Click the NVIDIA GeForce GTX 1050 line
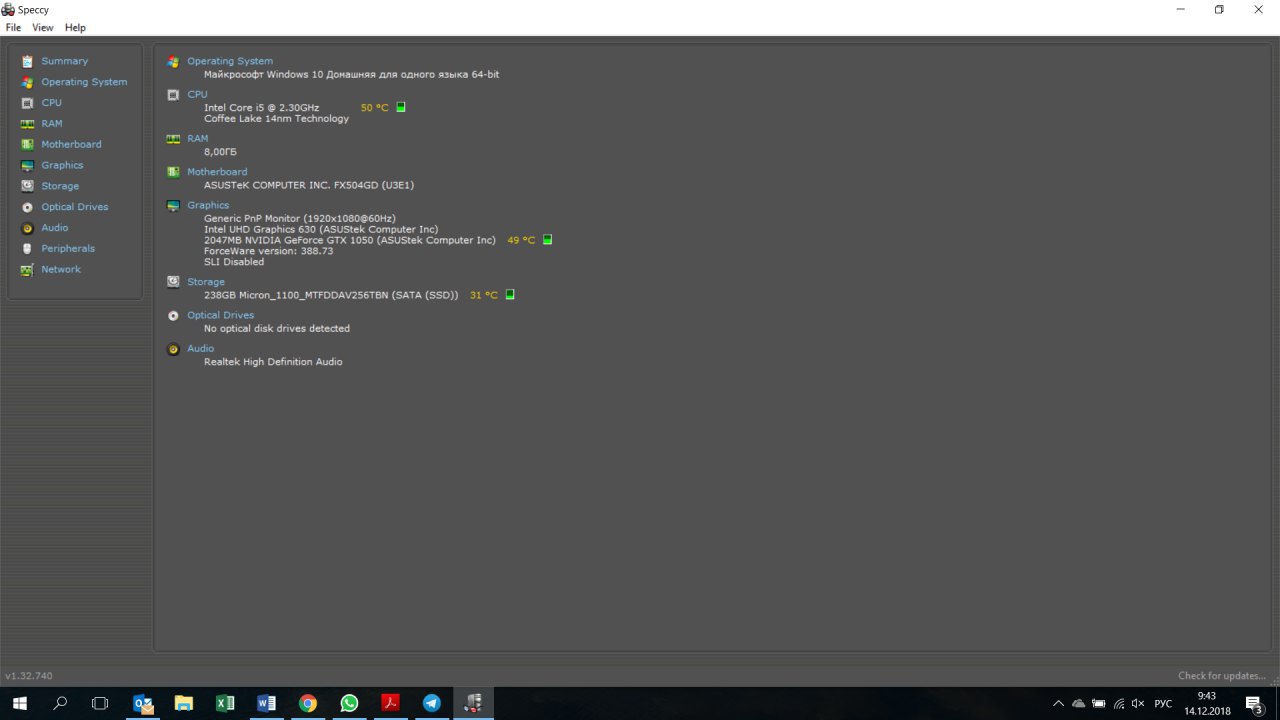This screenshot has height=720, width=1280. click(350, 240)
